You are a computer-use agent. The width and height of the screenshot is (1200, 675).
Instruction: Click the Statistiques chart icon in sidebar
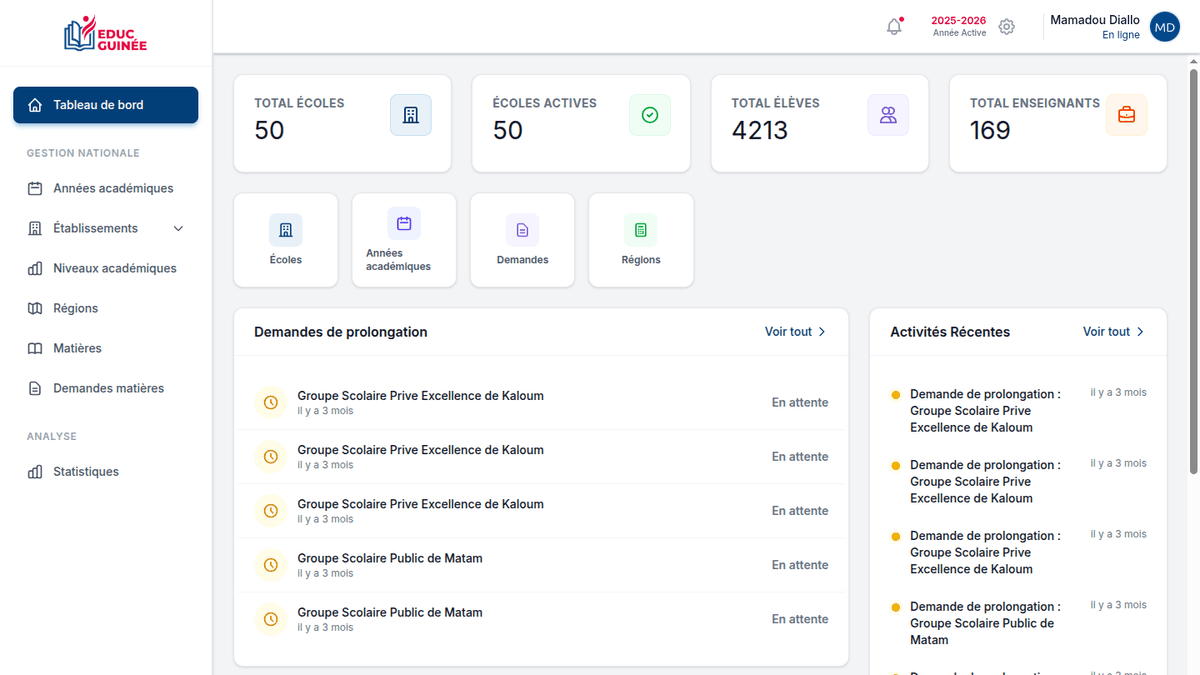coord(35,472)
